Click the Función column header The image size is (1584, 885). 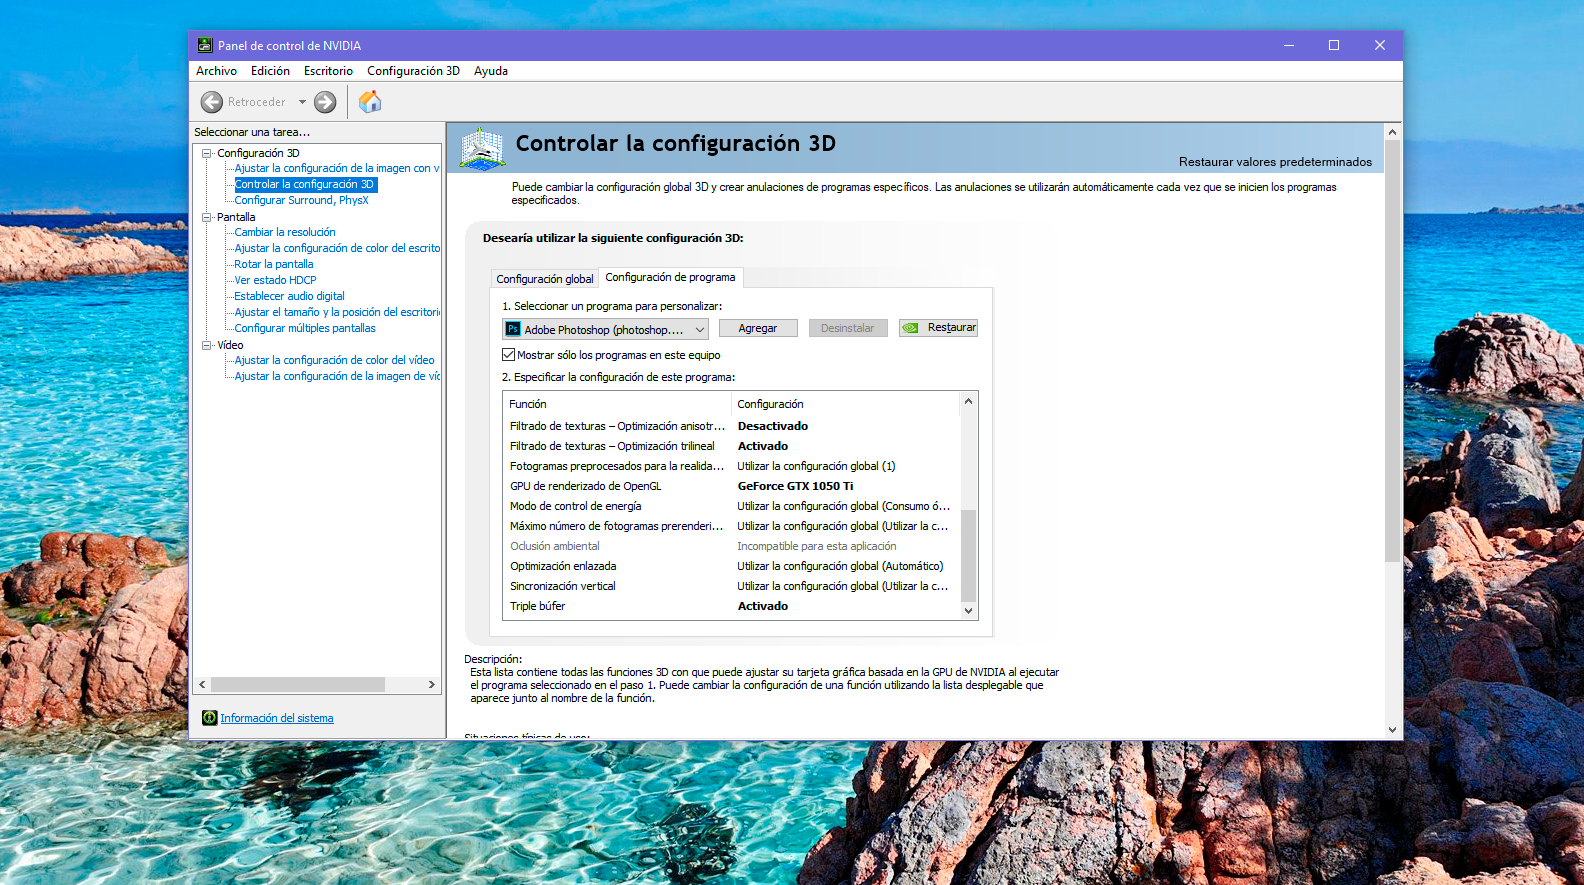[x=617, y=404]
